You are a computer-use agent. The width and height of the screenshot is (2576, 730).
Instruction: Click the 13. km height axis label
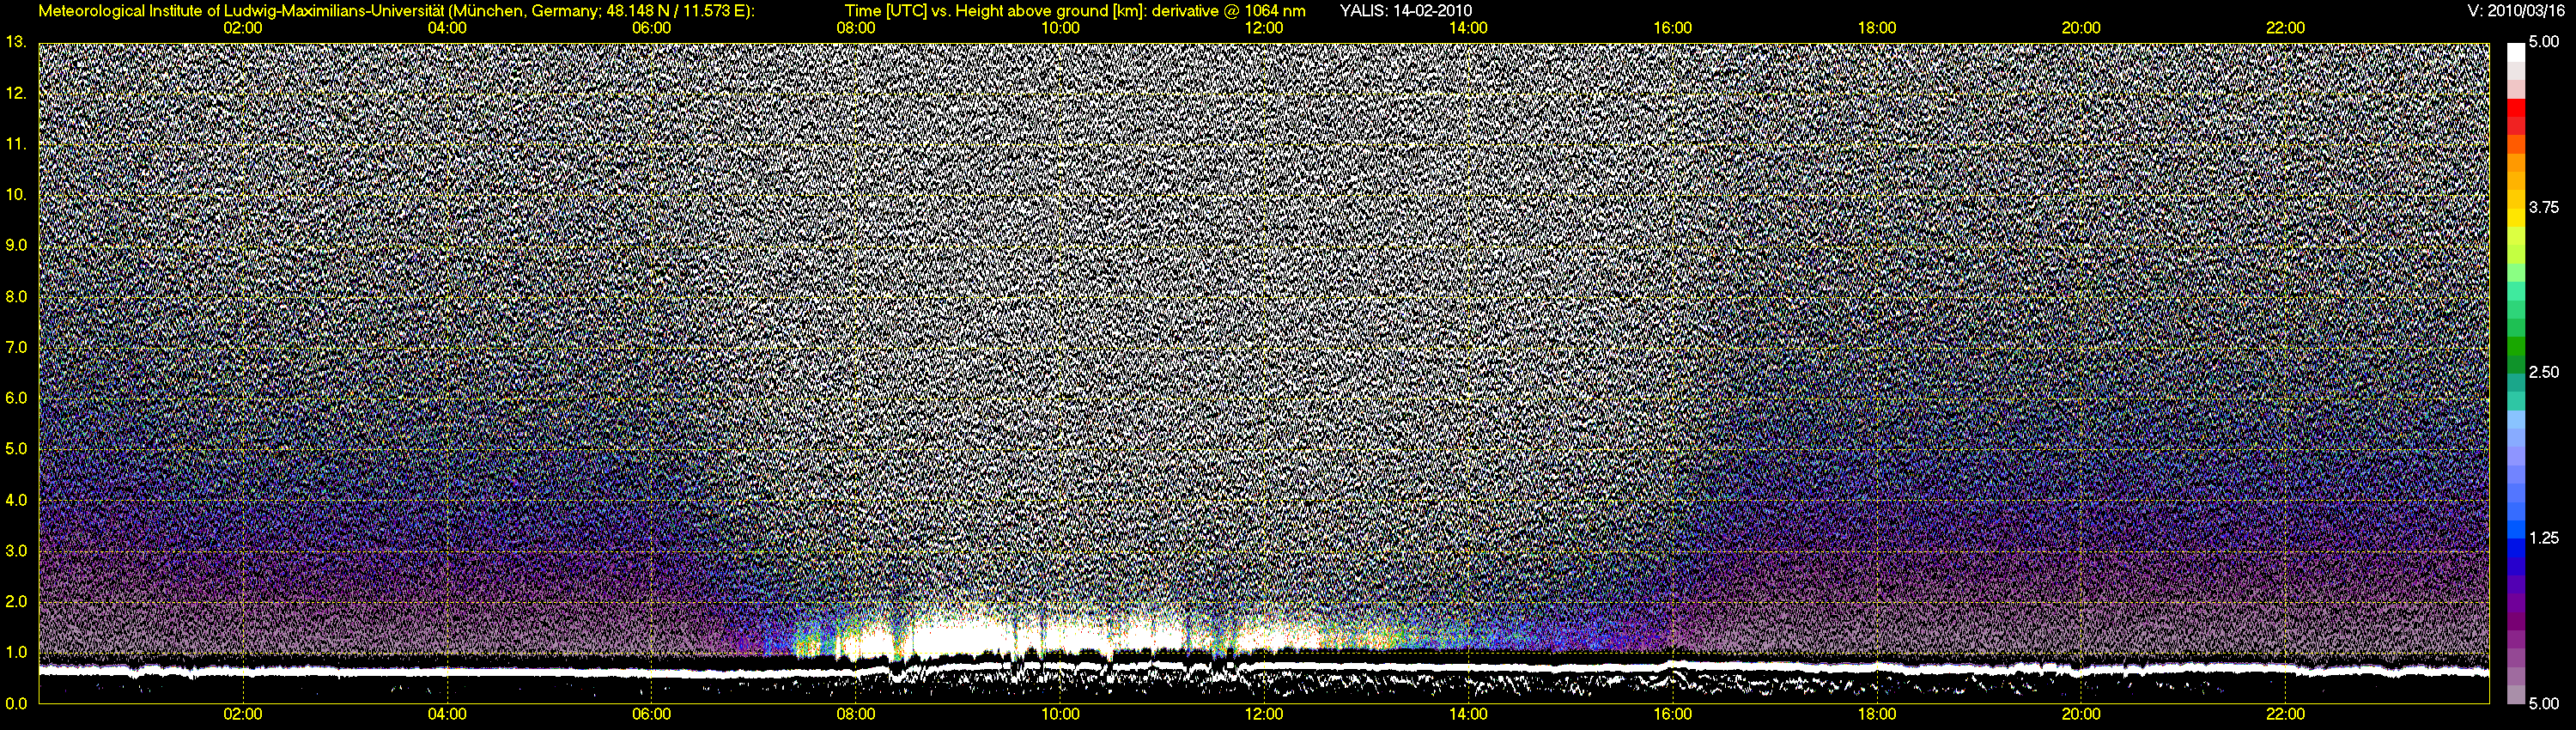15,42
